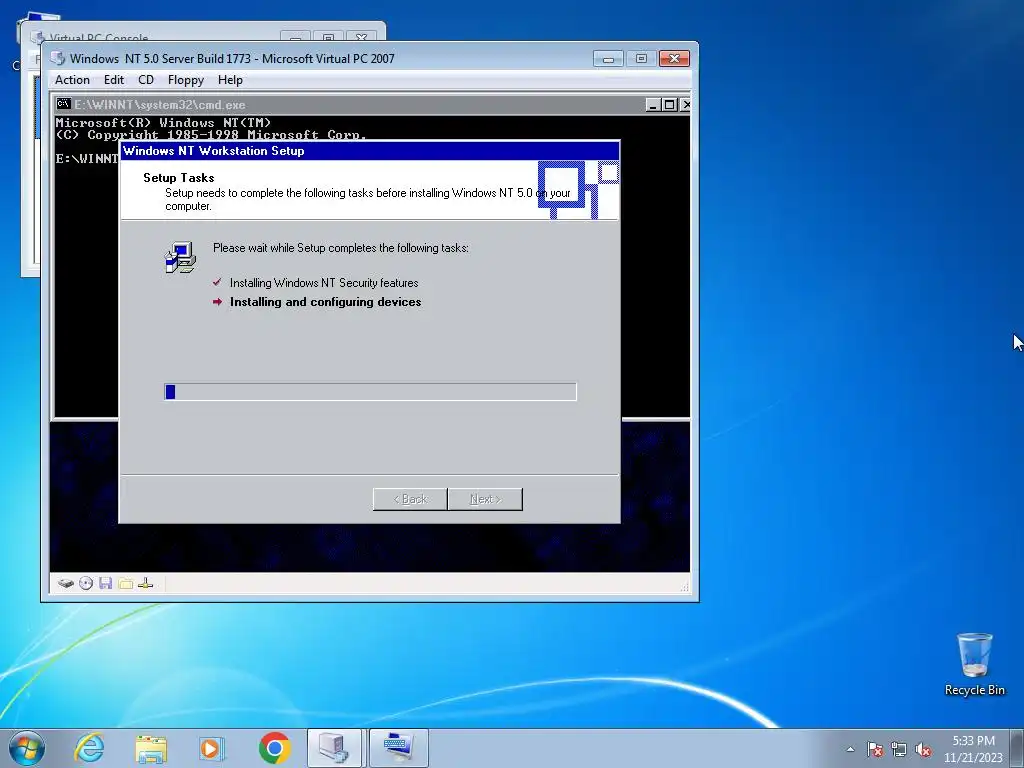Maximize the cmd.exe window
Image resolution: width=1024 pixels, height=768 pixels.
669,104
